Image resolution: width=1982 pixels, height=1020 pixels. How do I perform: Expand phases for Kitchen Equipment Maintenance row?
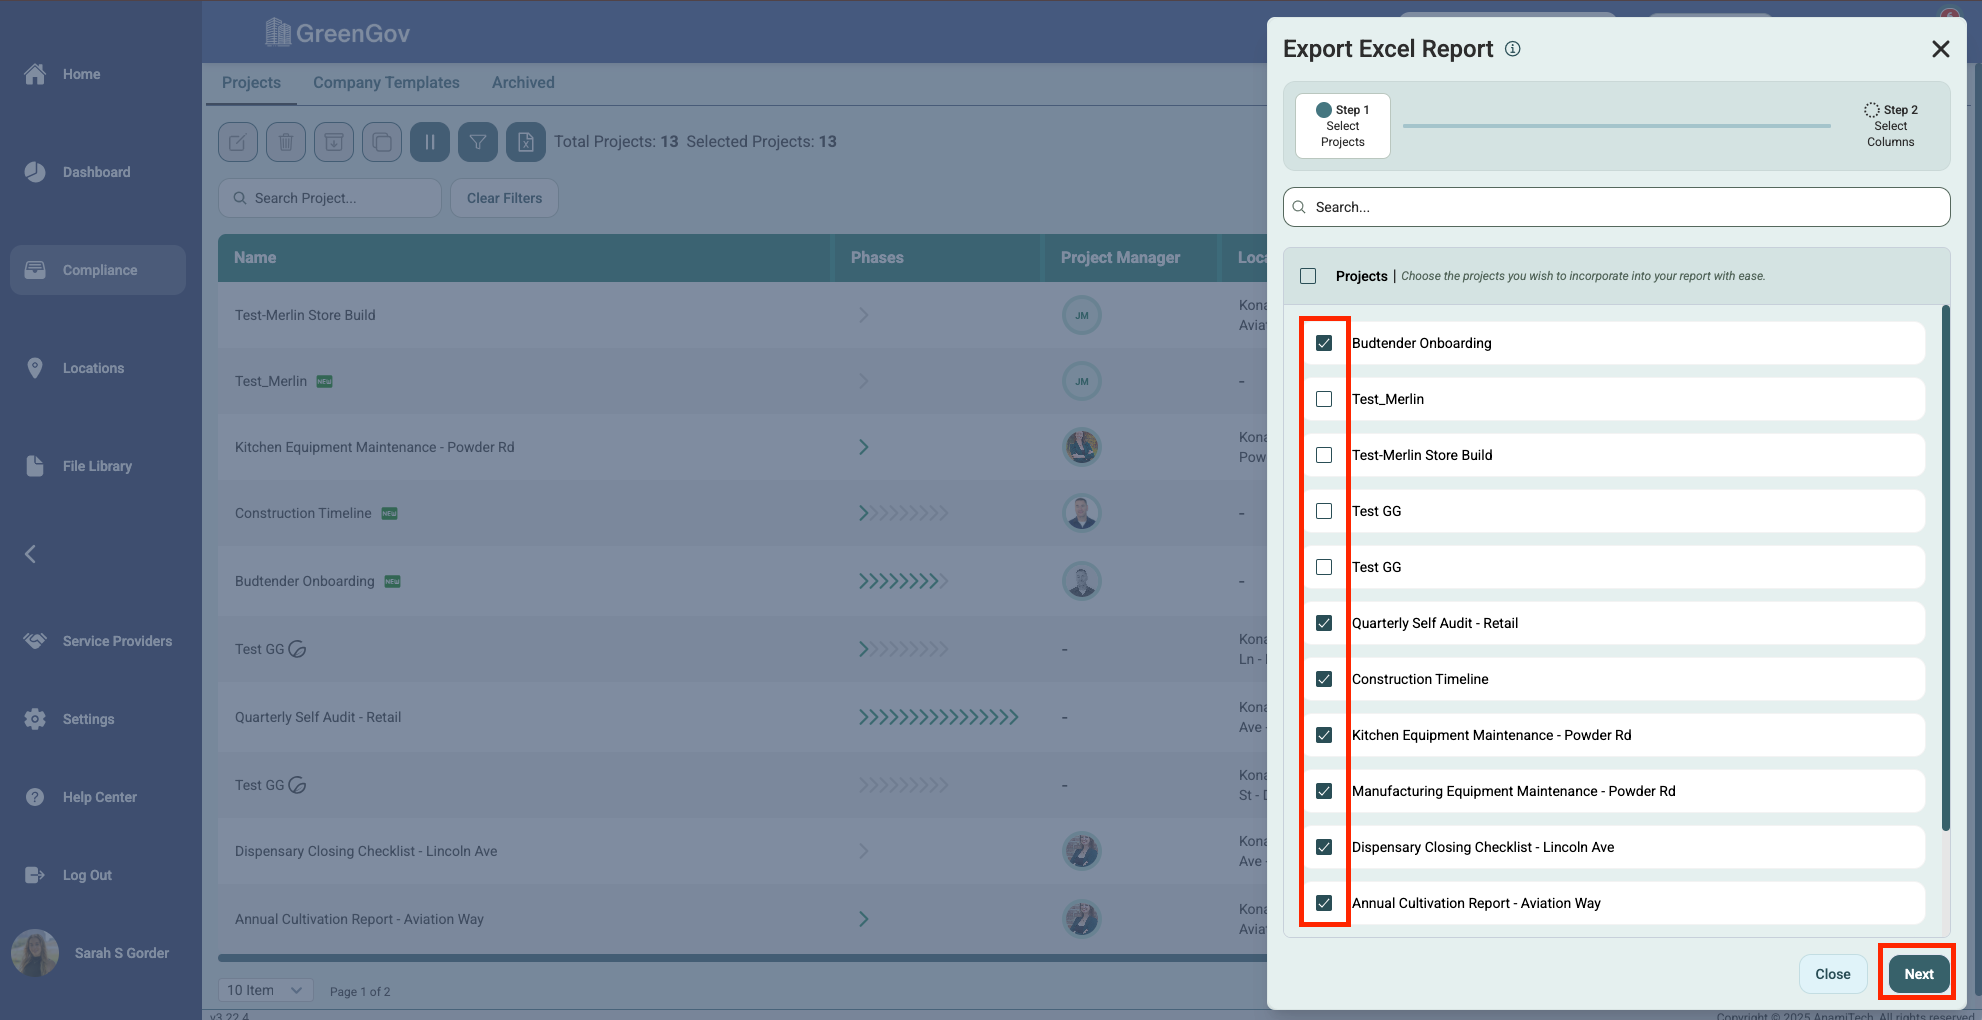863,447
